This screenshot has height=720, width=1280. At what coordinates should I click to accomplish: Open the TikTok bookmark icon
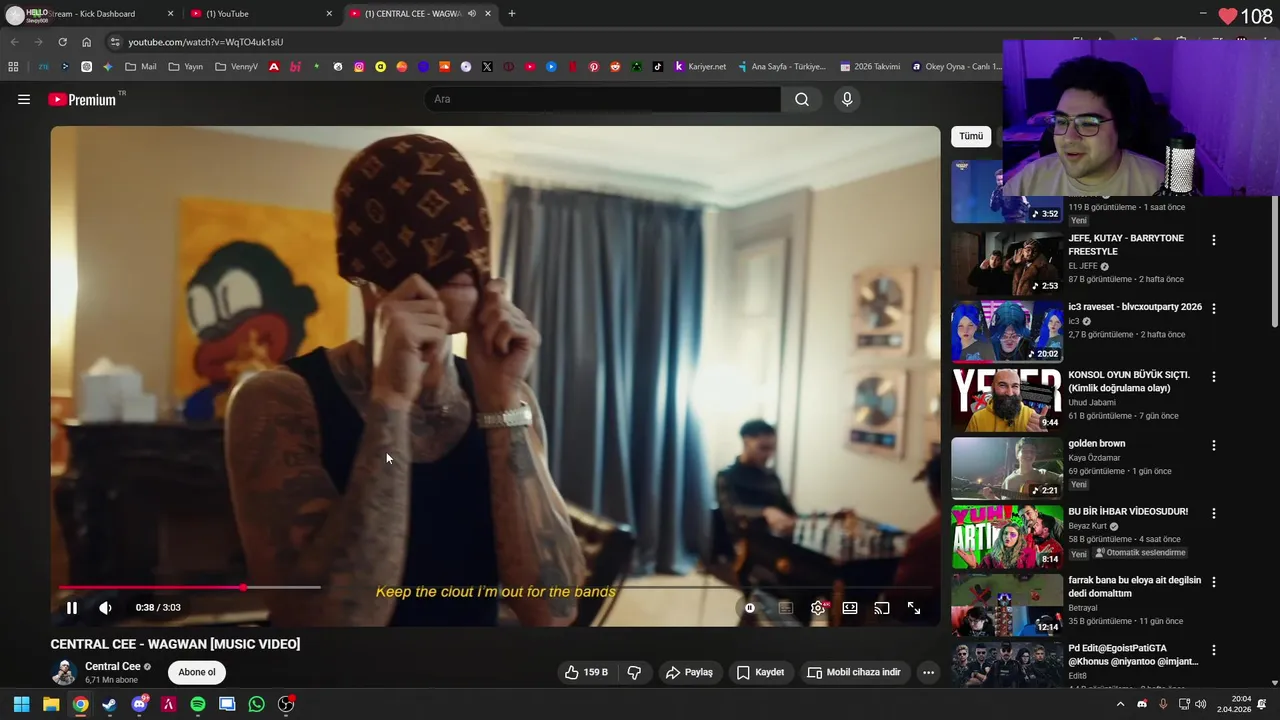(658, 67)
